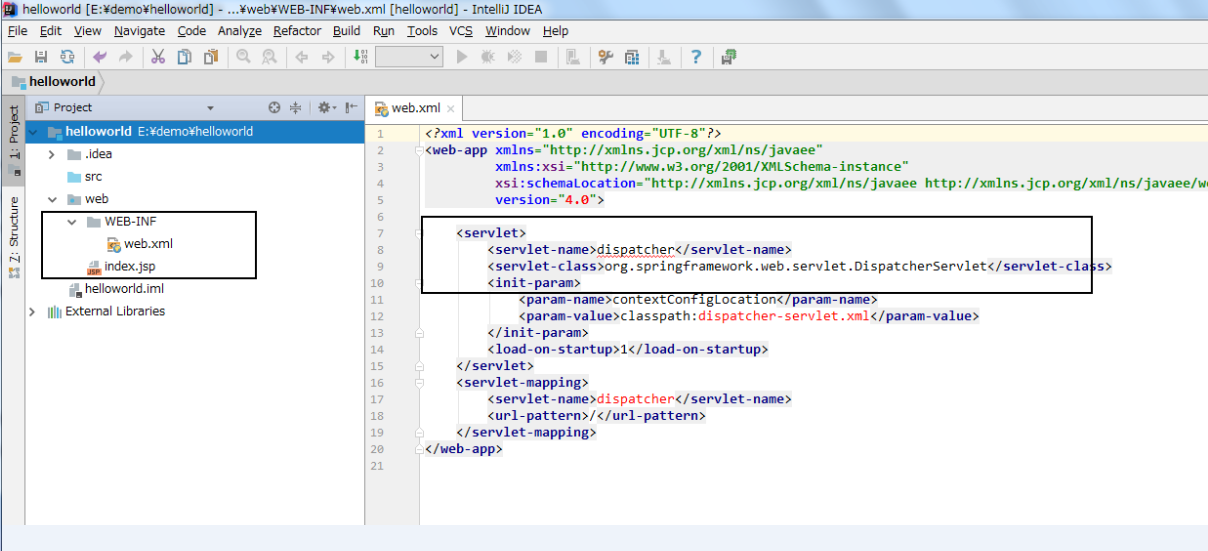Image resolution: width=1208 pixels, height=551 pixels.
Task: Open the VCS menu
Action: click(x=460, y=31)
